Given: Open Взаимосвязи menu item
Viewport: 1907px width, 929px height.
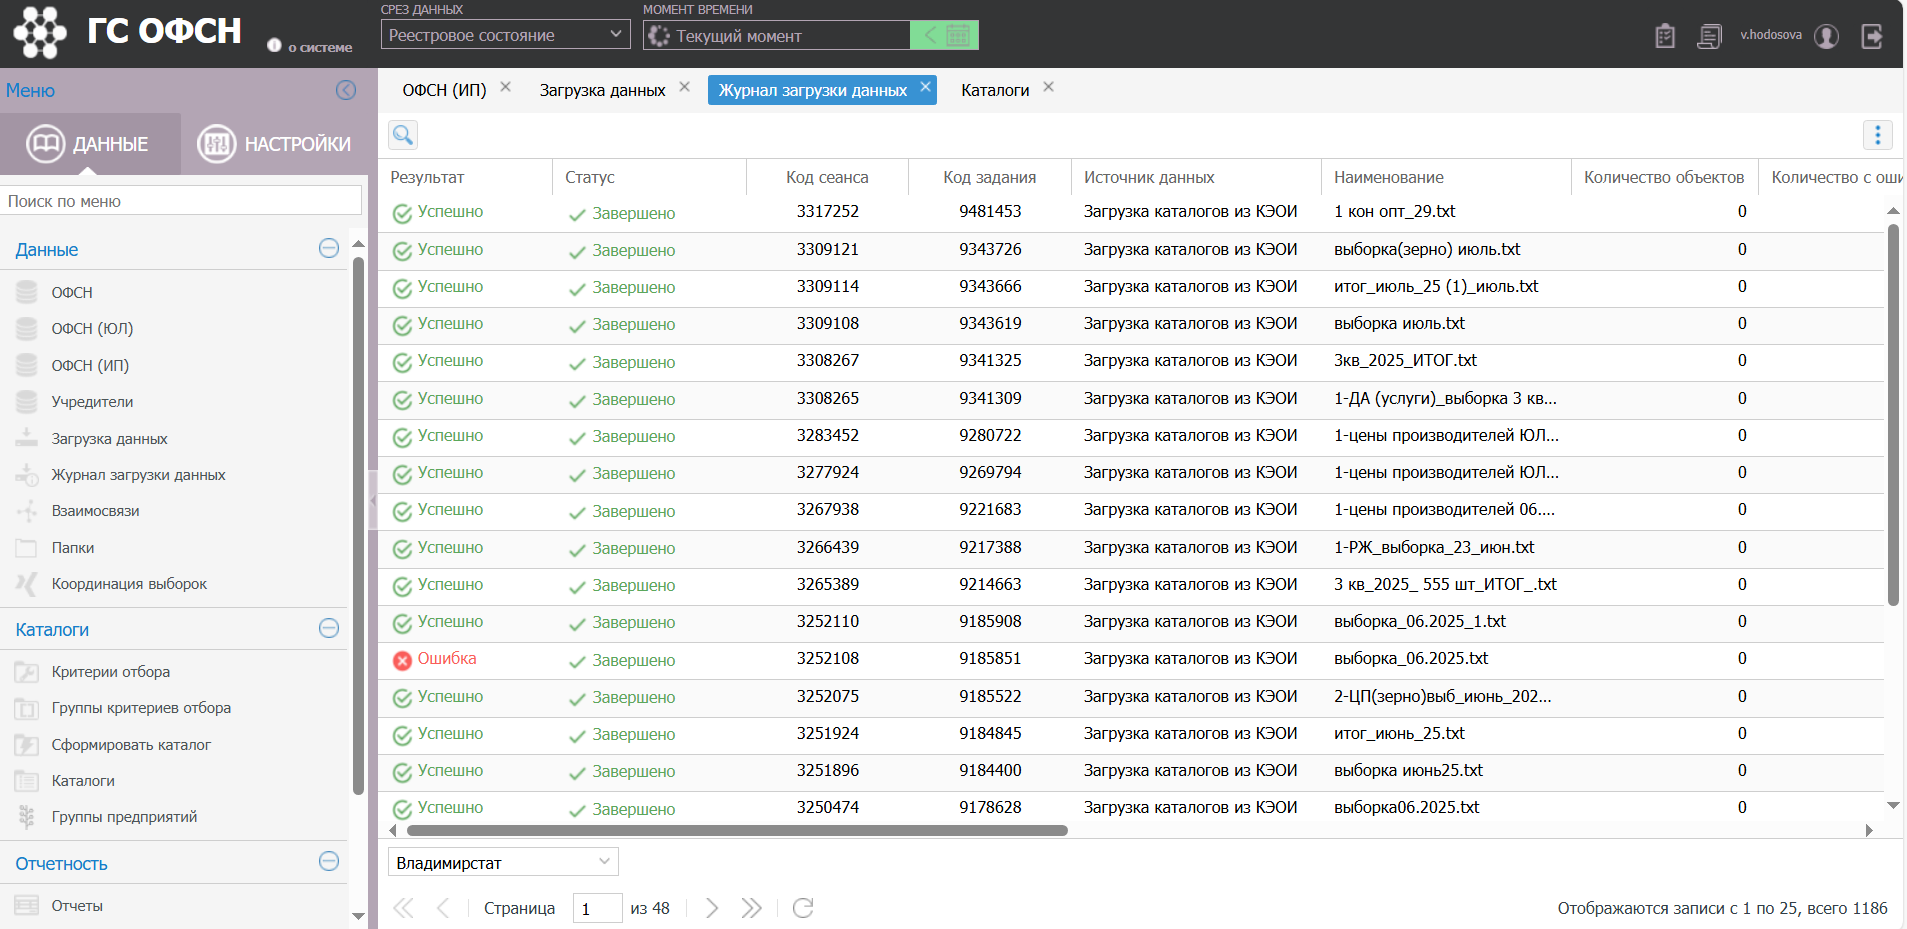Looking at the screenshot, I should point(95,510).
